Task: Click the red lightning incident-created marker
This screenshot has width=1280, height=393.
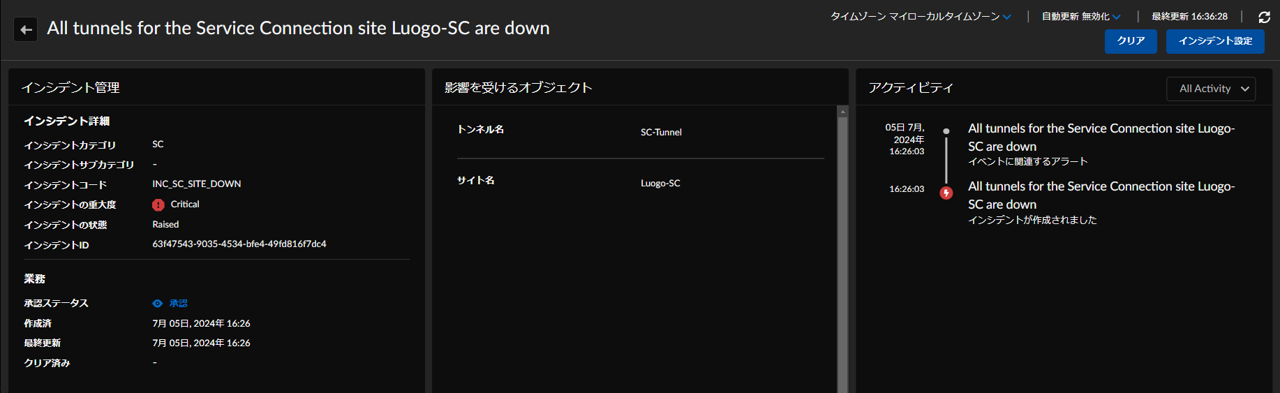Action: point(946,193)
